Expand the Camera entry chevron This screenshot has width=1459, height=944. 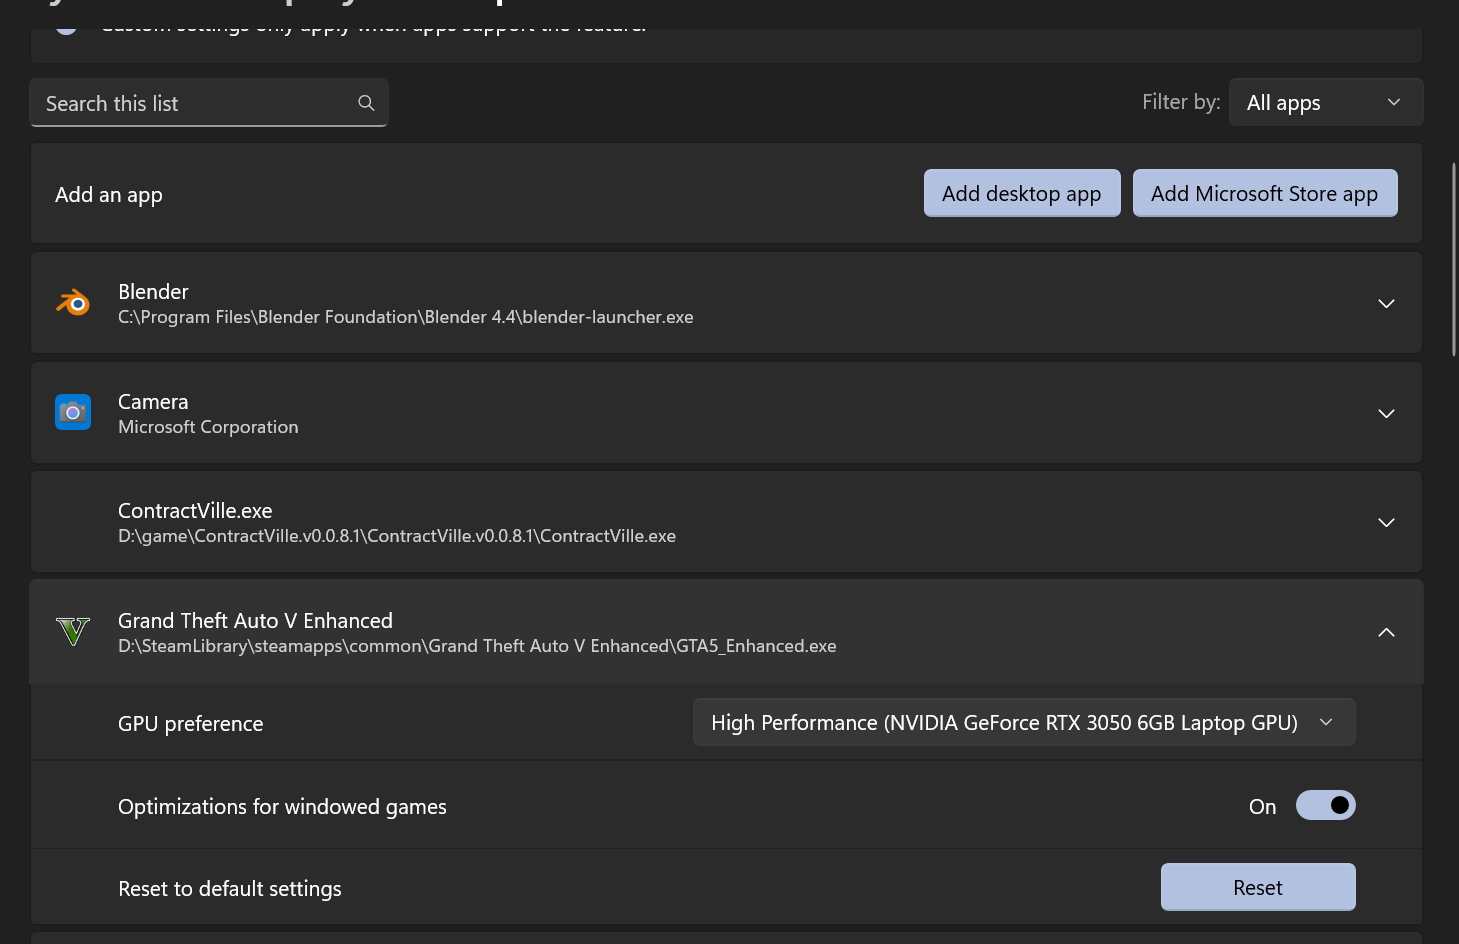(x=1386, y=413)
